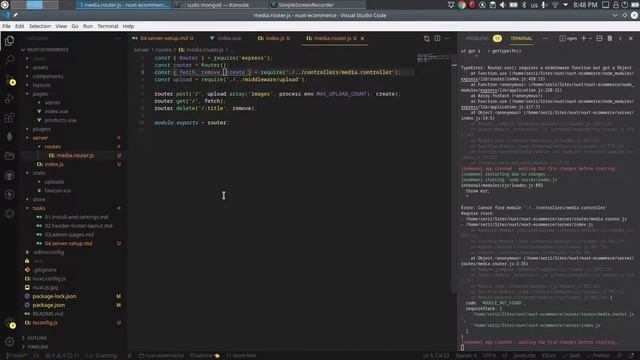Collapse the routes folder
The width and height of the screenshot is (640, 360).
pos(52,147)
